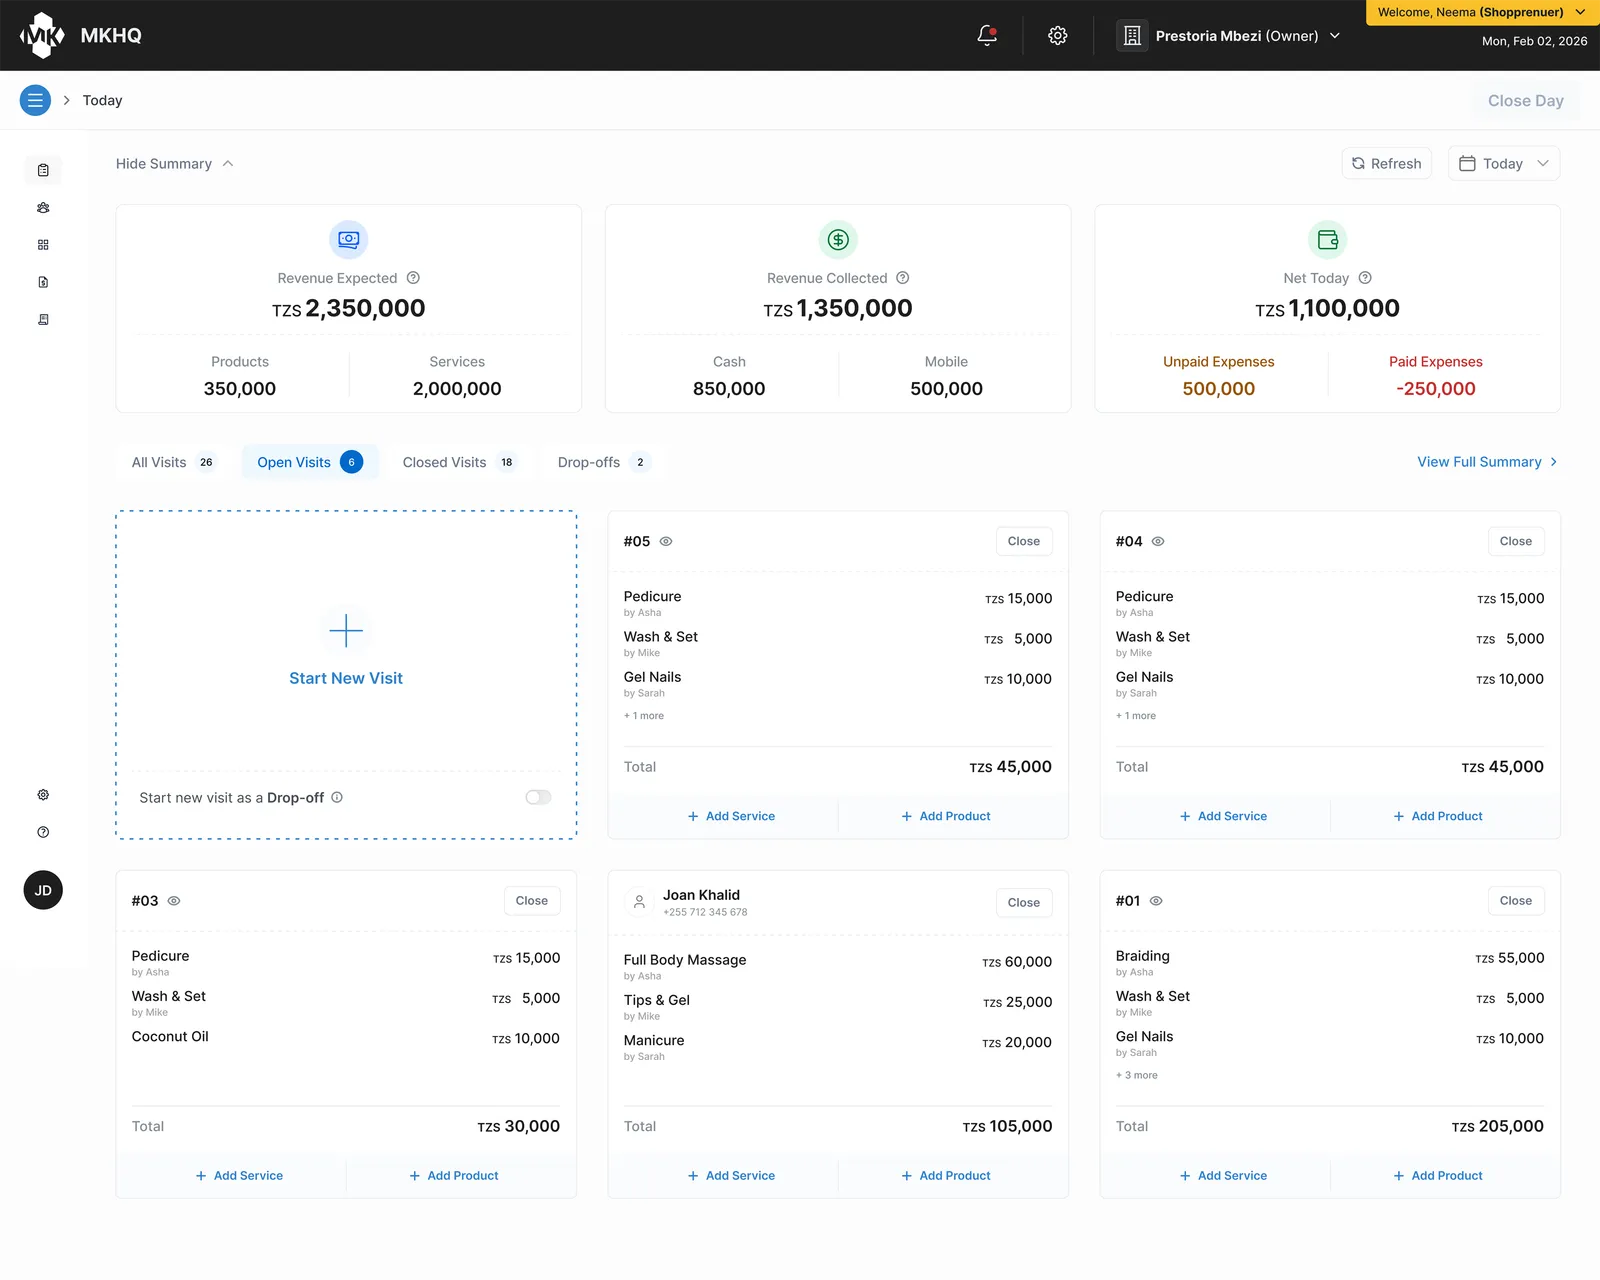Toggle the eye icon on visit #04

[x=1158, y=541]
